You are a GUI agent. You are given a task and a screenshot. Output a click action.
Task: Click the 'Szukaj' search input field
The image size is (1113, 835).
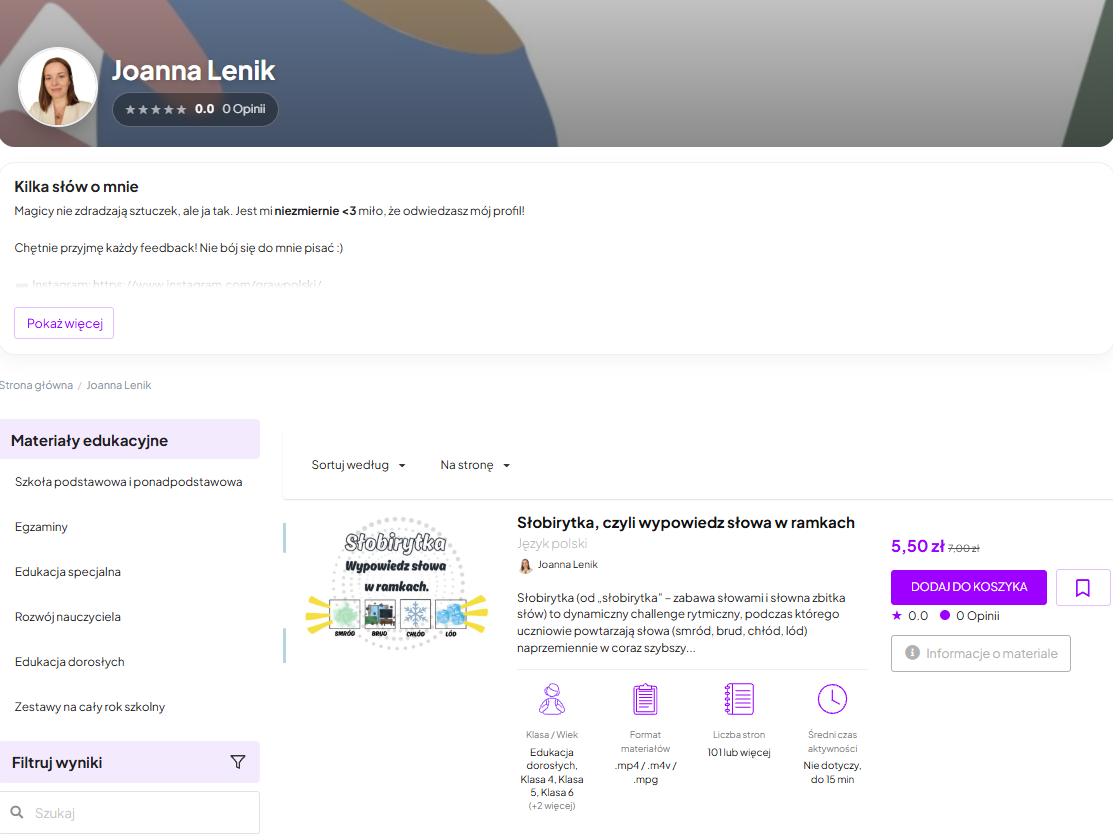tap(130, 812)
